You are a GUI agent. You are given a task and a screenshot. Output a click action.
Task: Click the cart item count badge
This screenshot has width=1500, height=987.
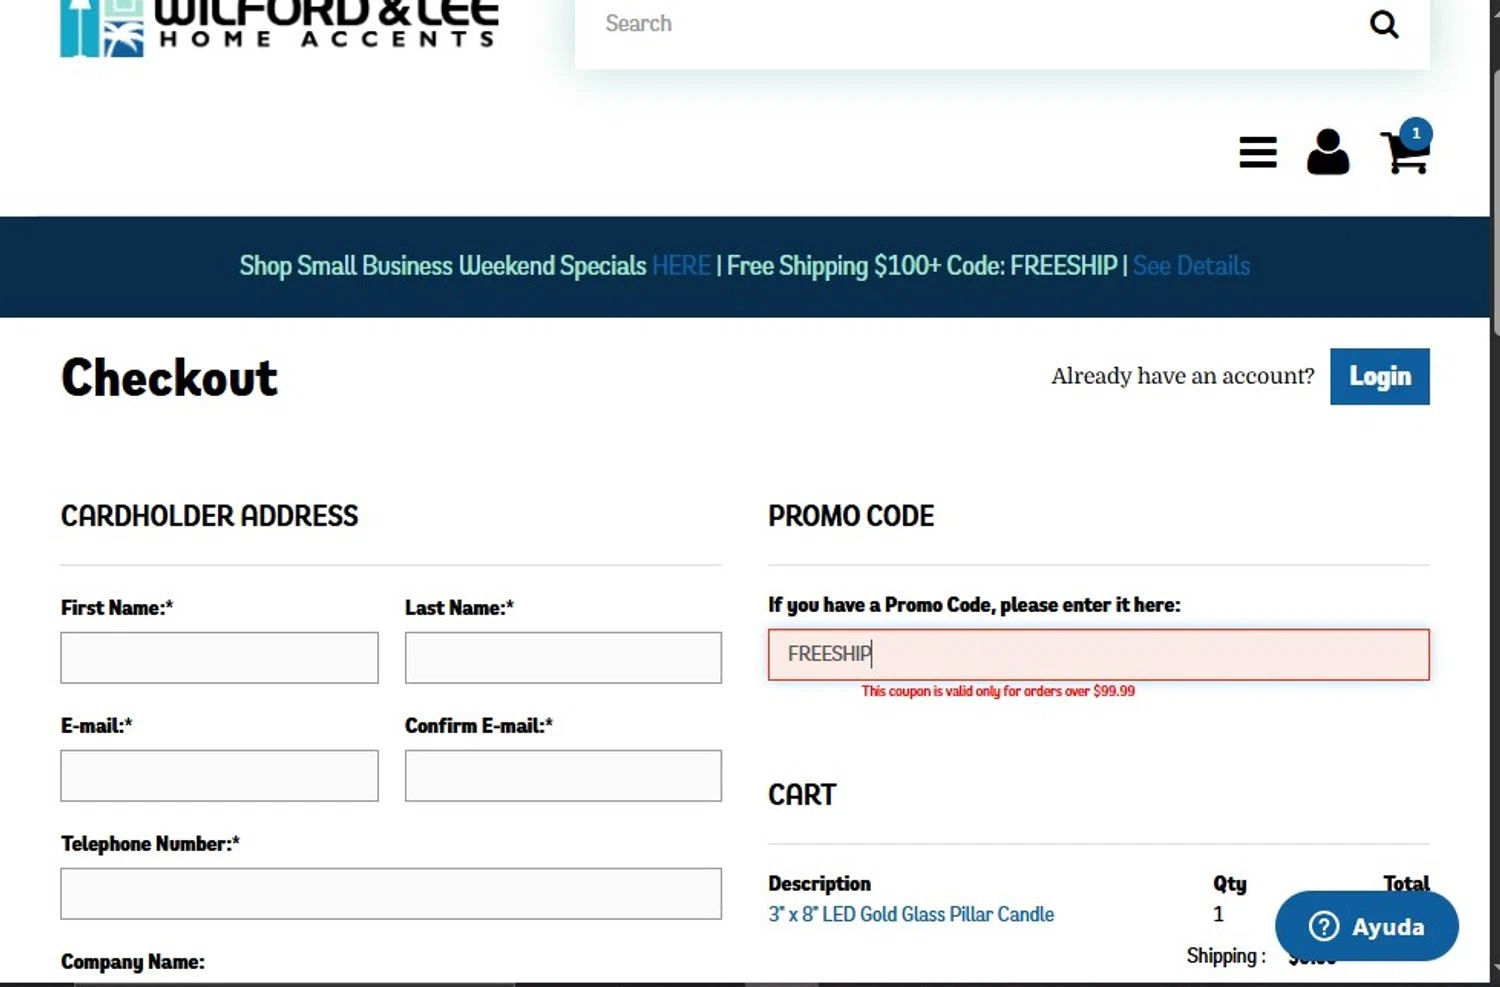coord(1416,133)
